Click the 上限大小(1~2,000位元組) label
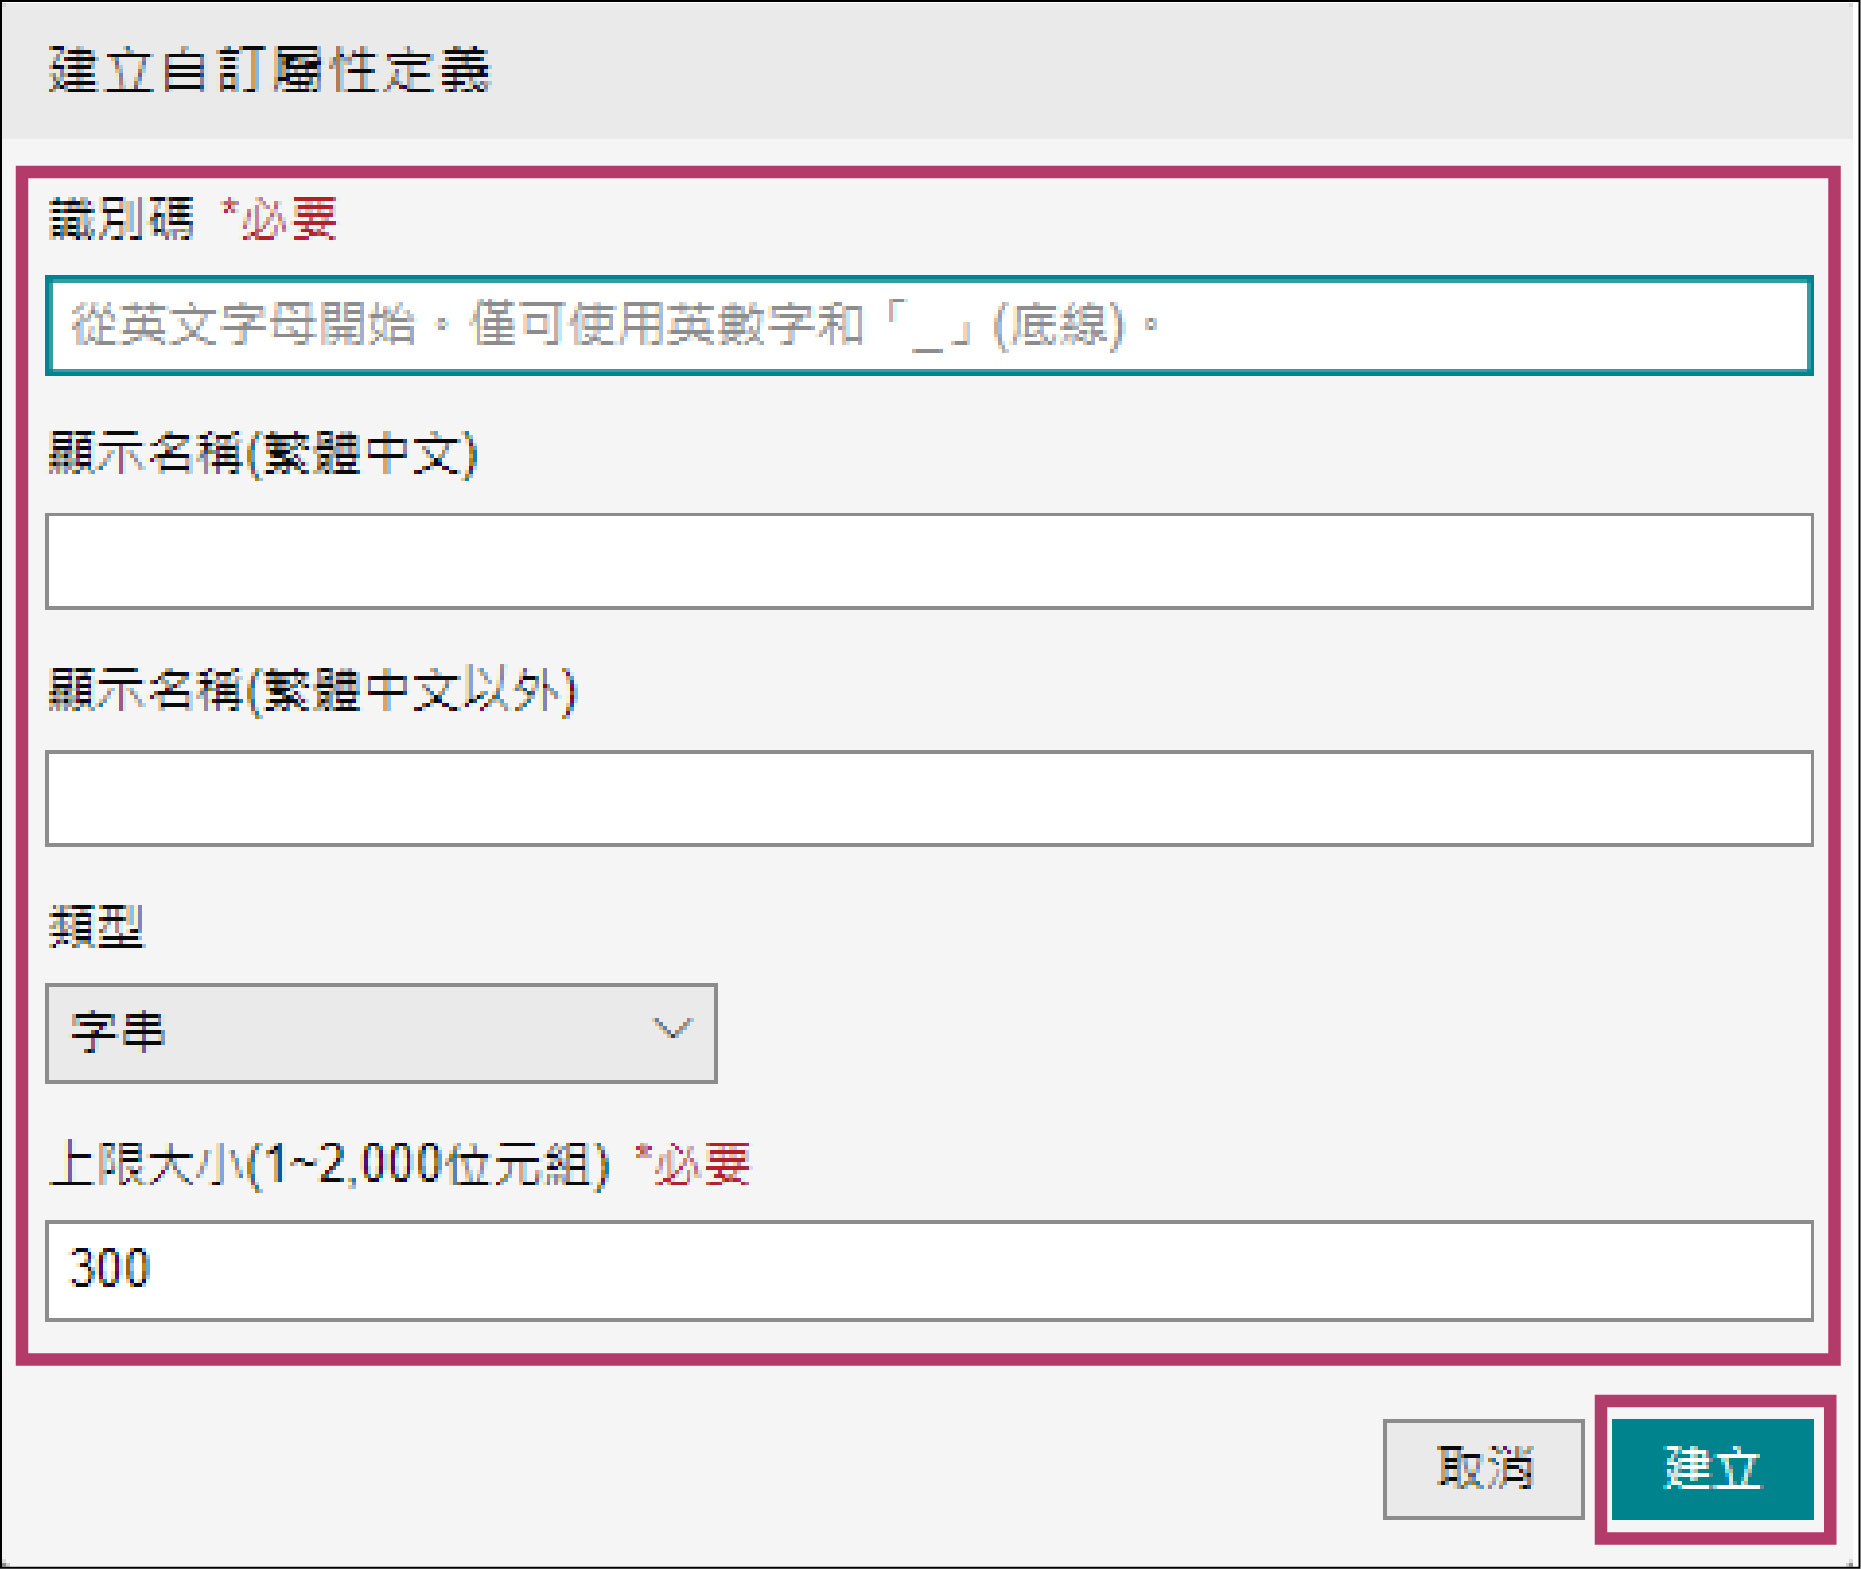 click(x=329, y=1164)
